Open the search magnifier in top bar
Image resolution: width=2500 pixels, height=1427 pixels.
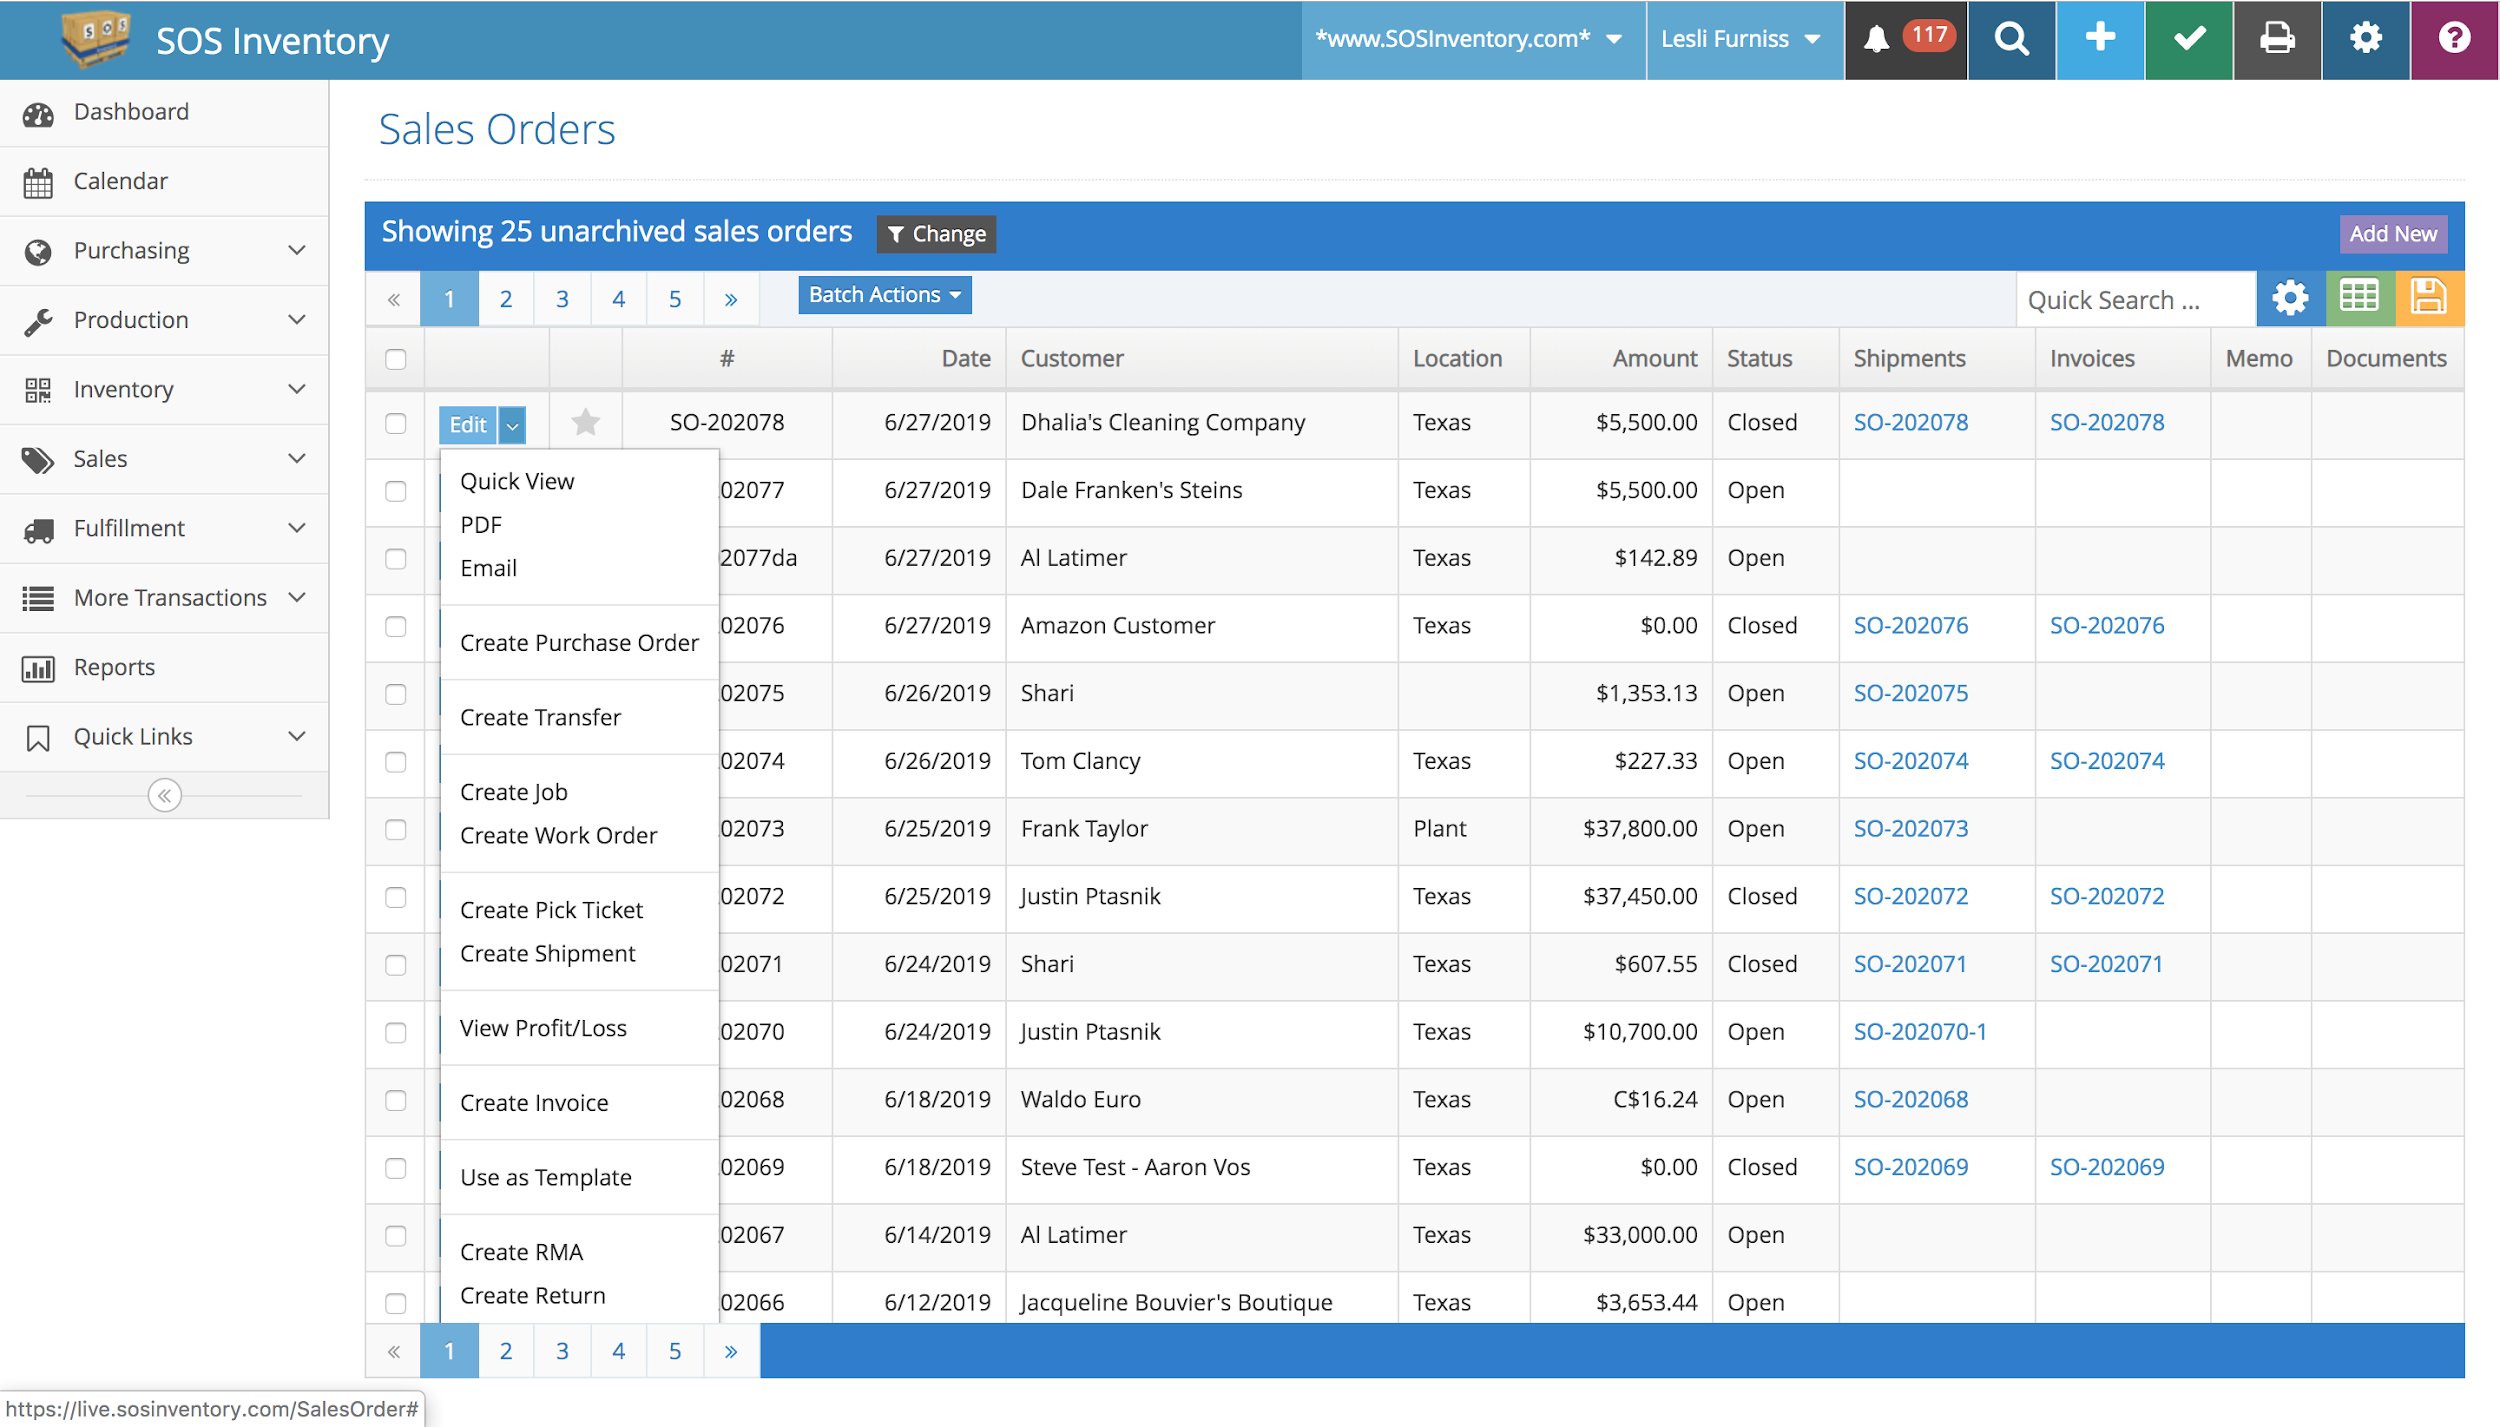pyautogui.click(x=2011, y=39)
